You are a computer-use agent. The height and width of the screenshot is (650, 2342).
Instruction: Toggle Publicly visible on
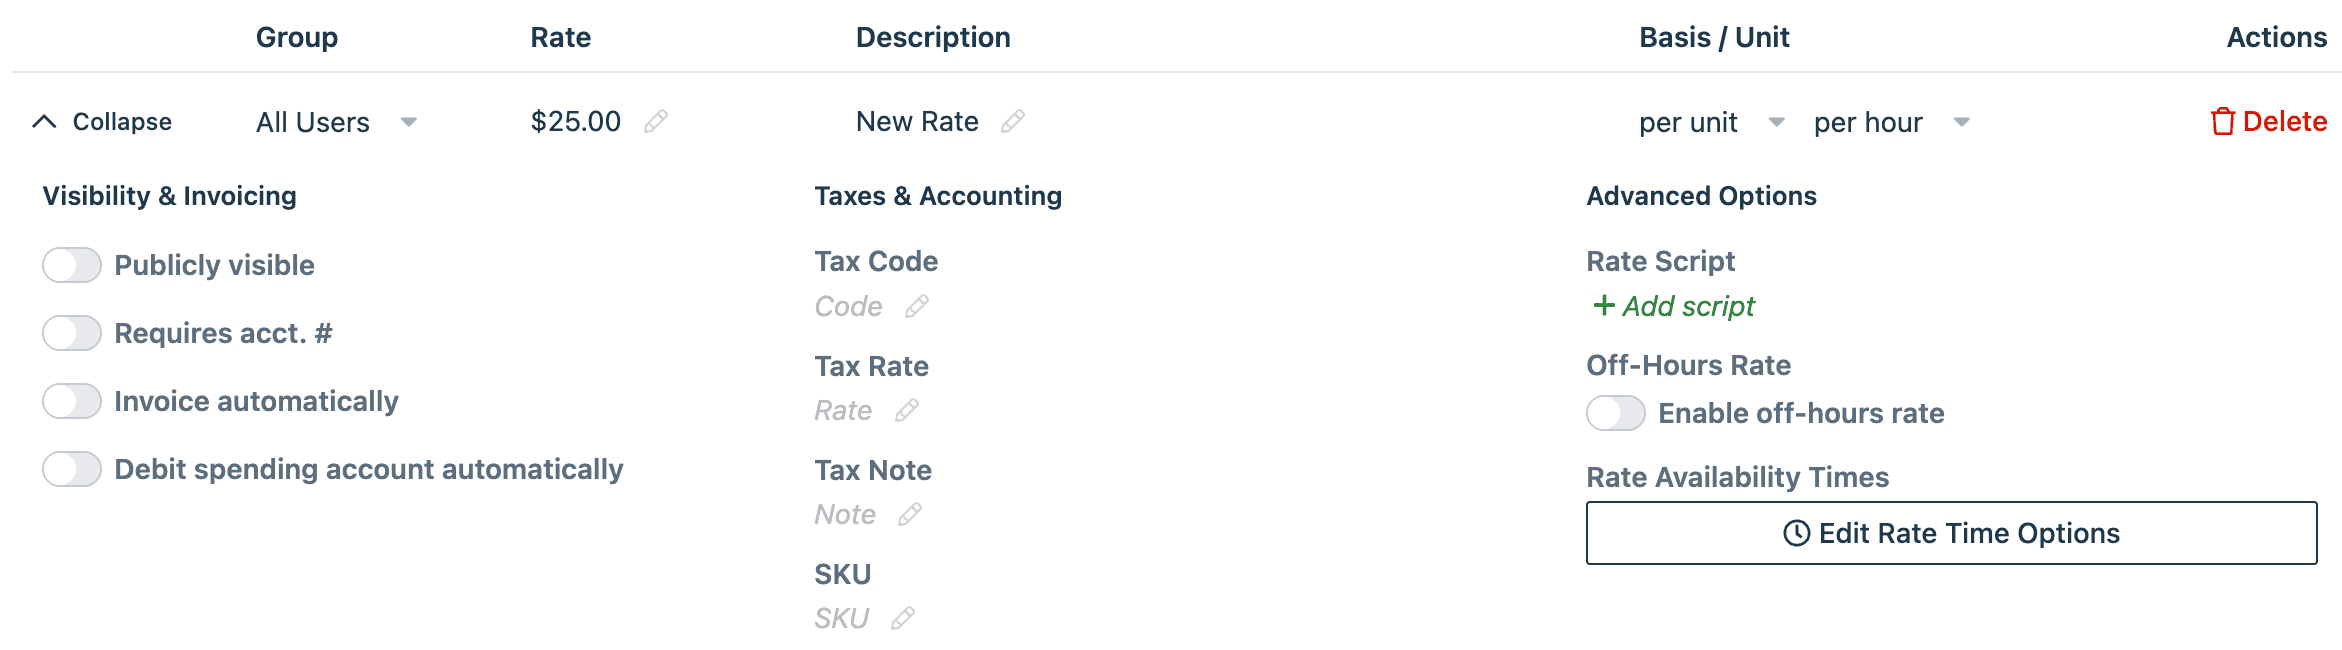point(71,265)
